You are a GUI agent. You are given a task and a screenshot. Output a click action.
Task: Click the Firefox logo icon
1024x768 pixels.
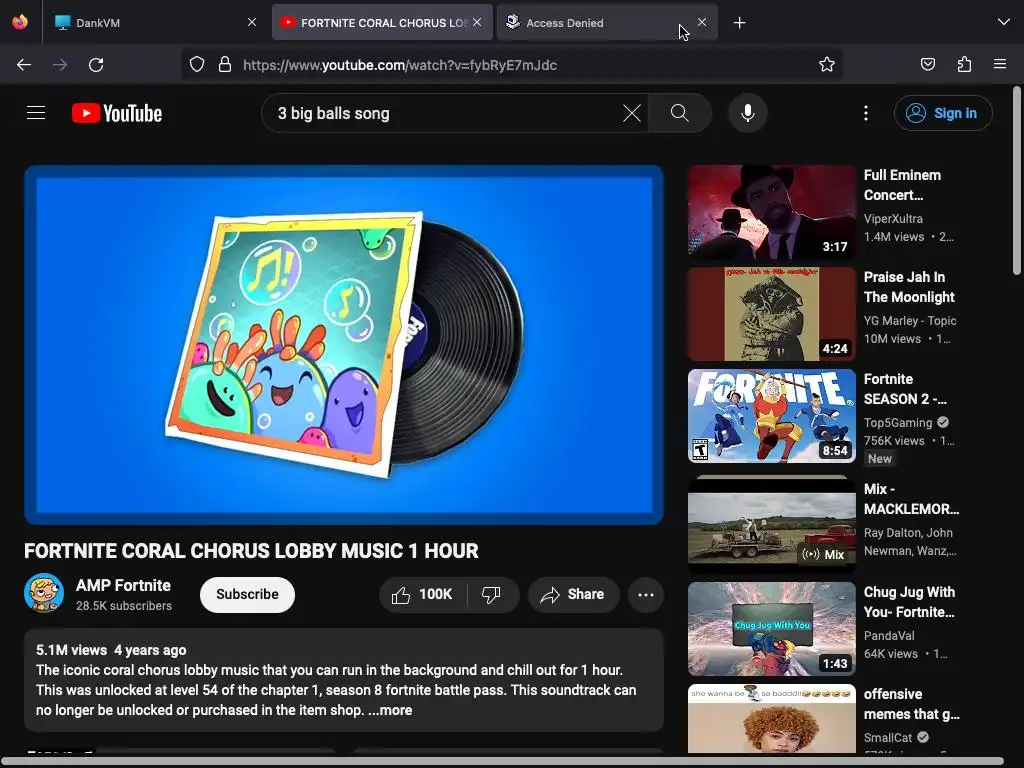pos(20,22)
